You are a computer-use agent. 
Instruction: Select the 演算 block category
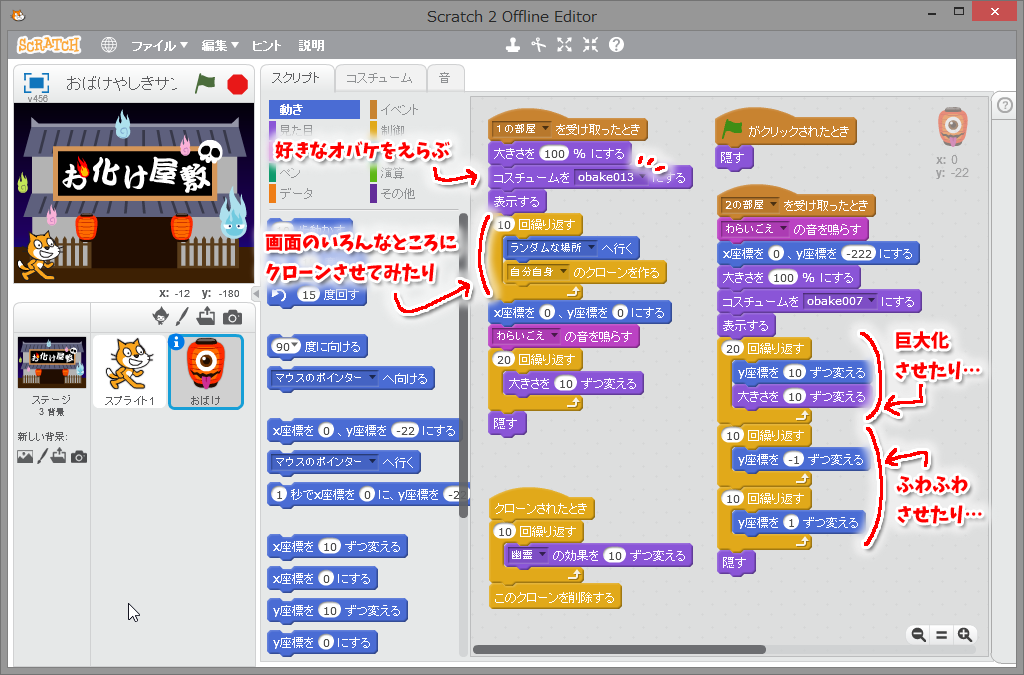[388, 173]
